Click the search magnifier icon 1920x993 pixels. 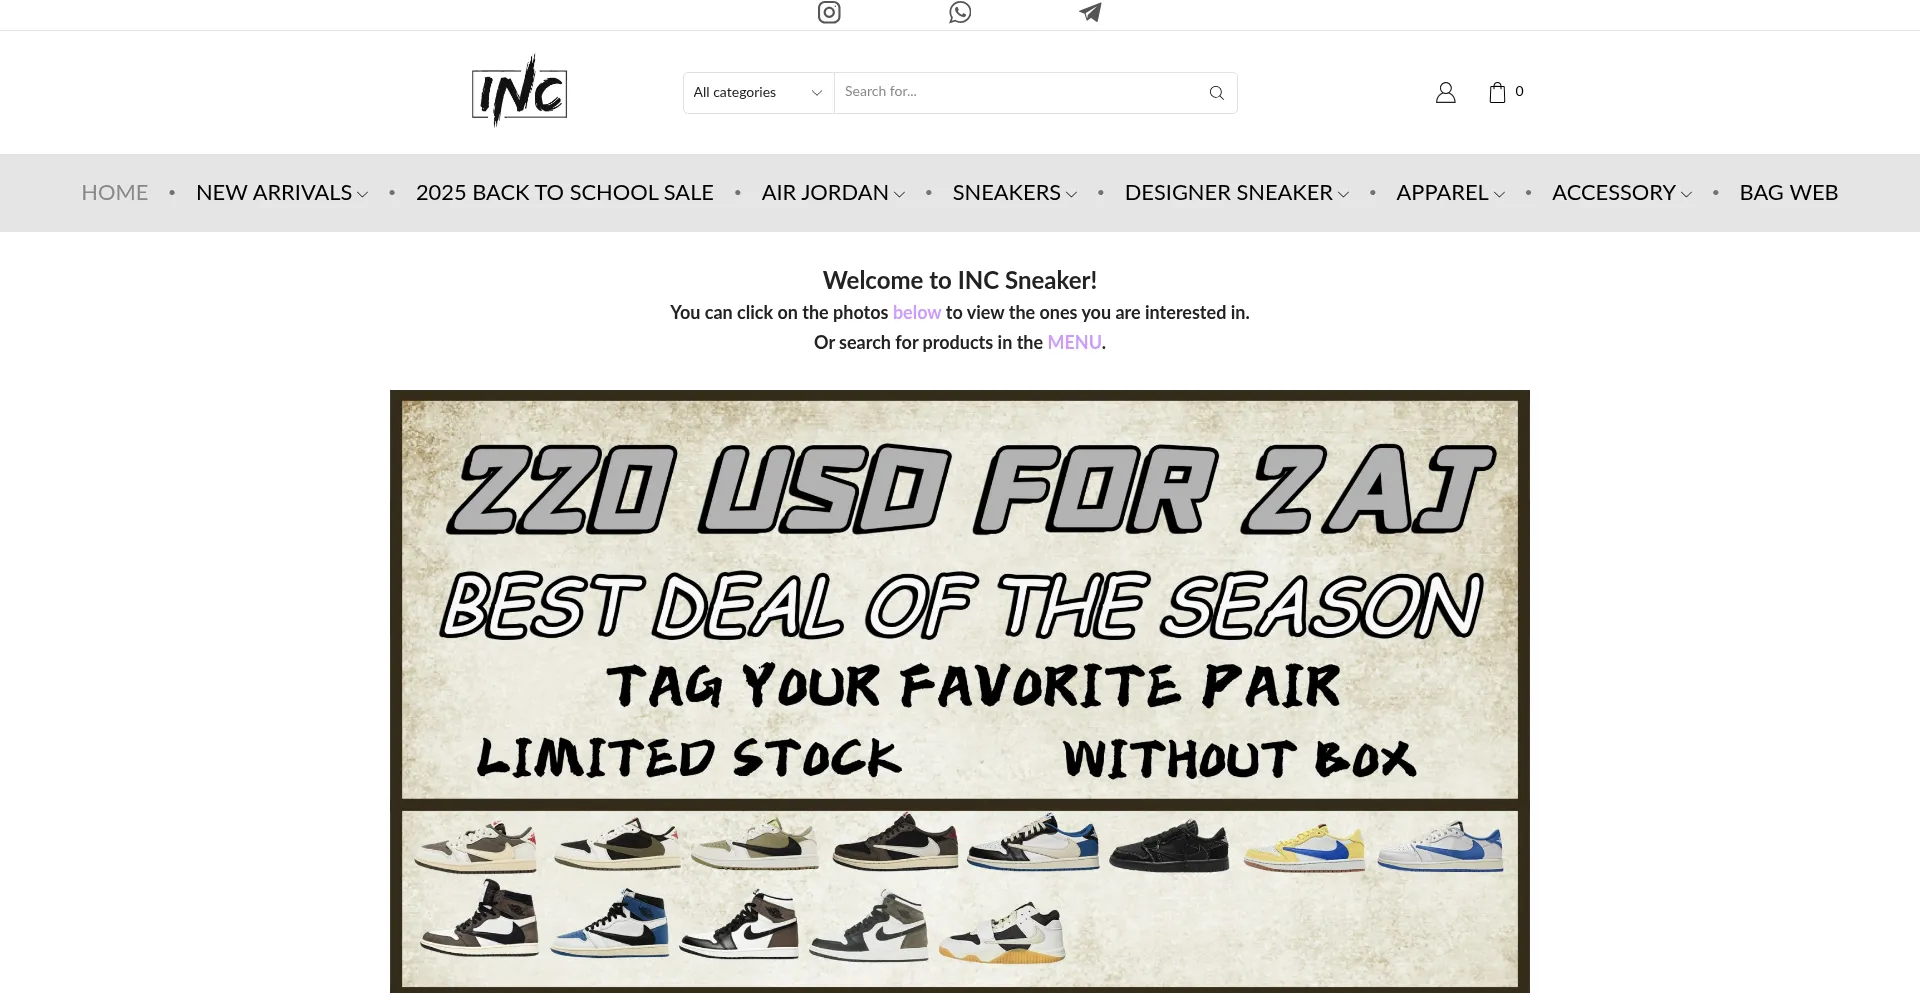[x=1216, y=93]
